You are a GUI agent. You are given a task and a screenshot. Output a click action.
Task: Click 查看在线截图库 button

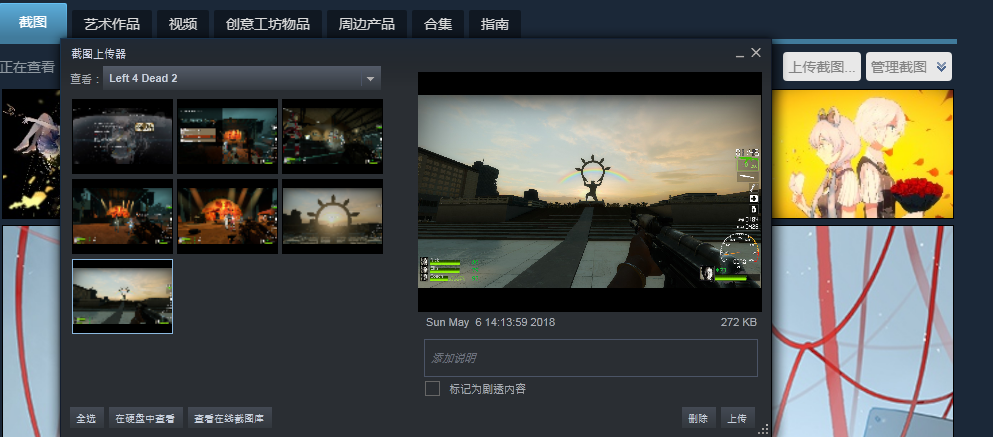click(230, 418)
